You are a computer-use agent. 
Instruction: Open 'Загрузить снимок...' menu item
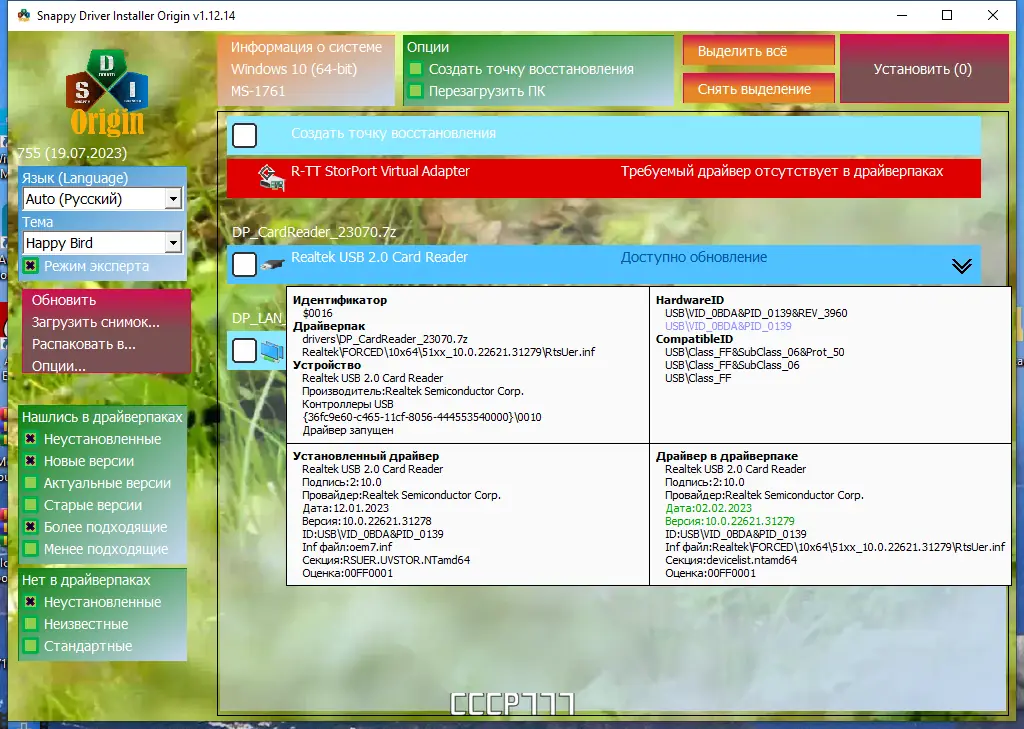pyautogui.click(x=95, y=322)
